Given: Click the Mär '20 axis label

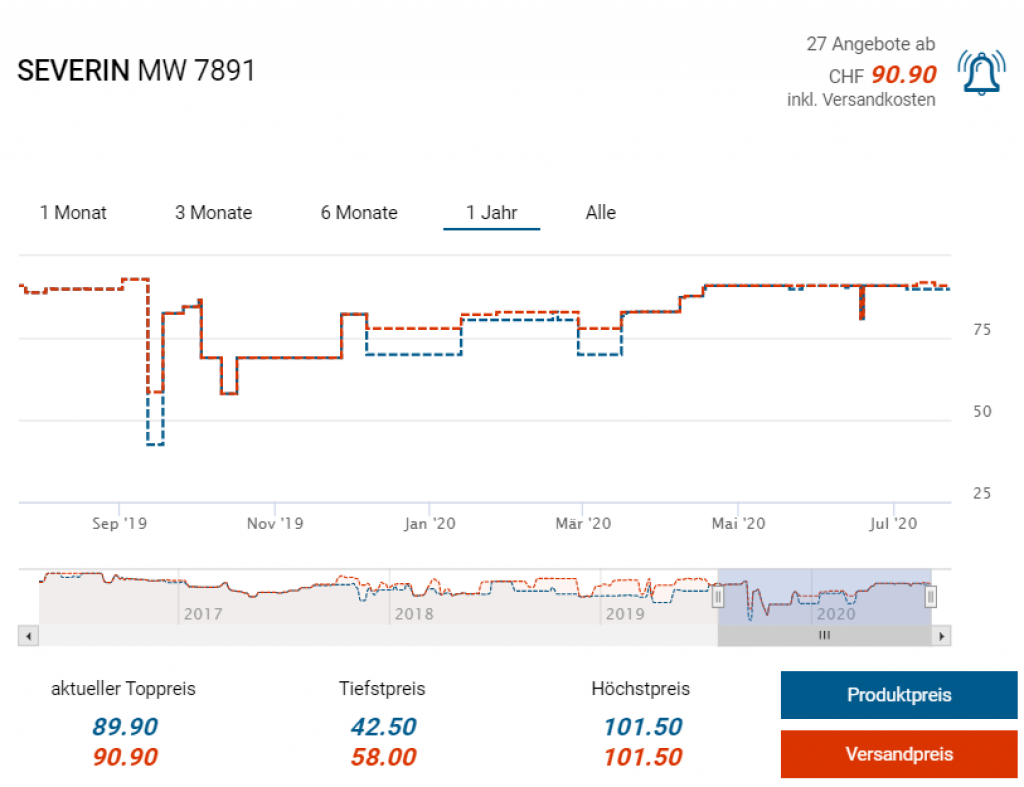Looking at the screenshot, I should [583, 523].
